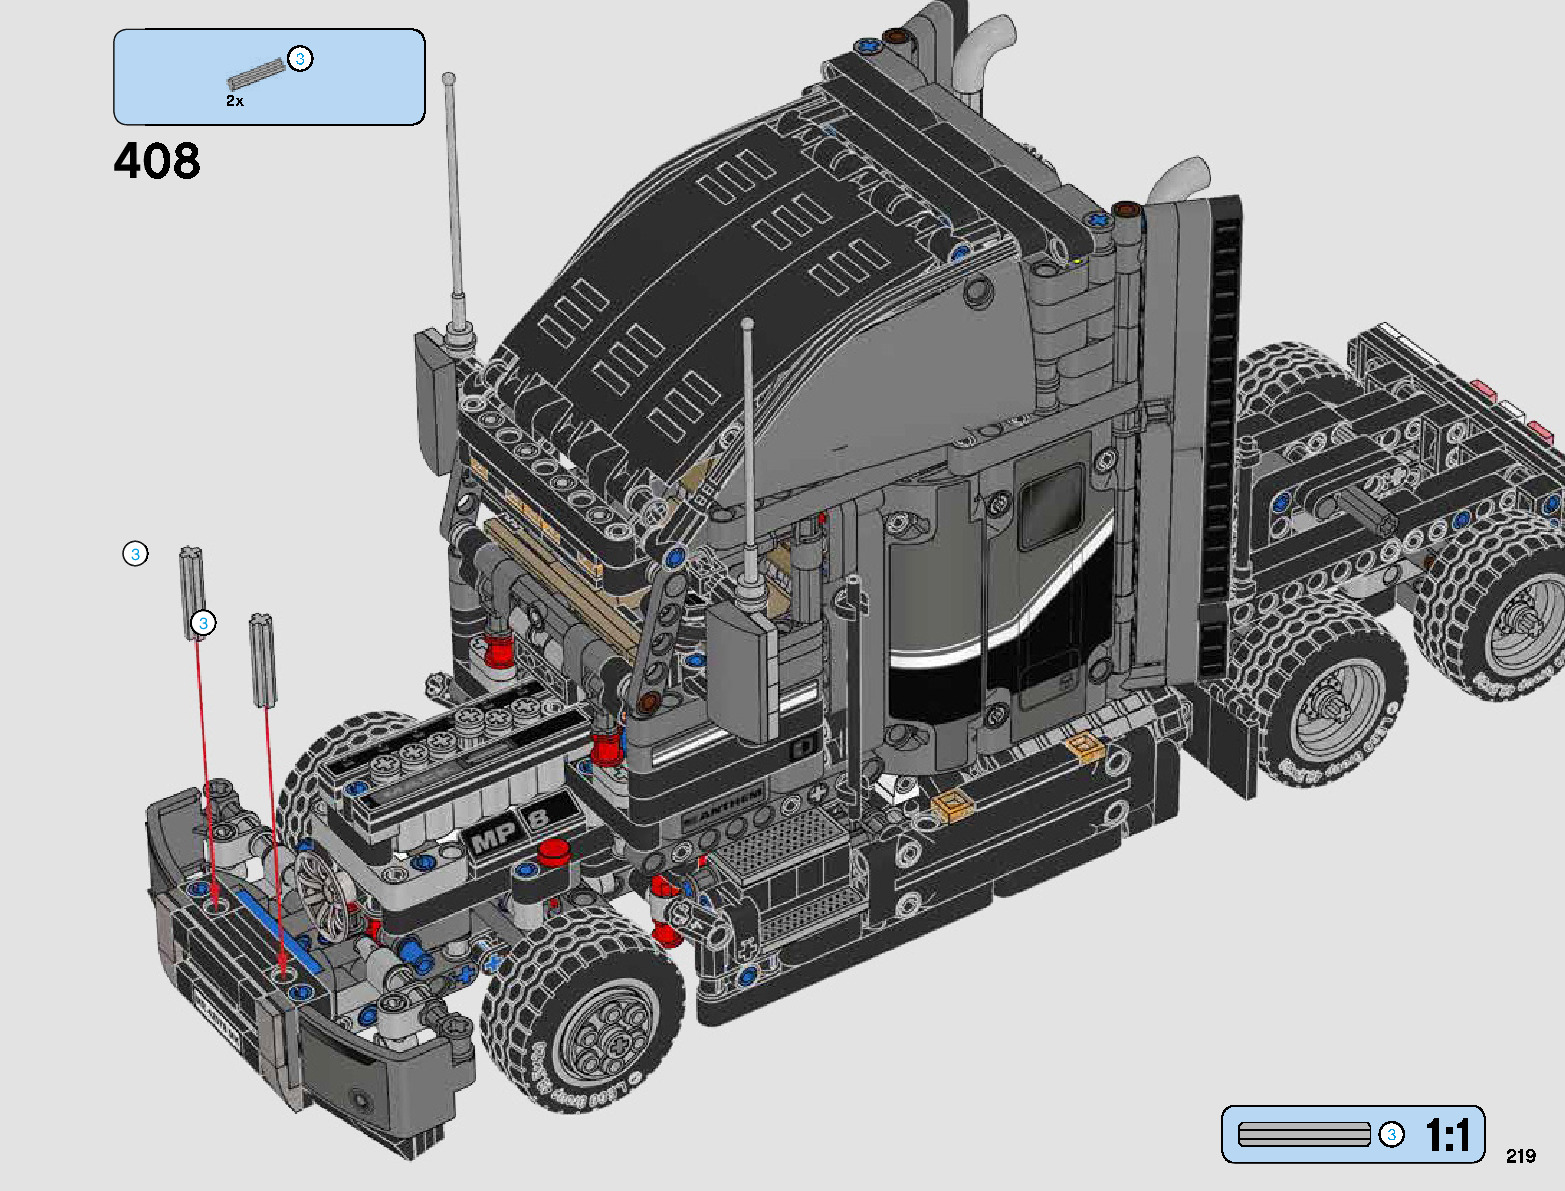Select the axle part in the parts box
1565x1191 pixels.
click(257, 76)
